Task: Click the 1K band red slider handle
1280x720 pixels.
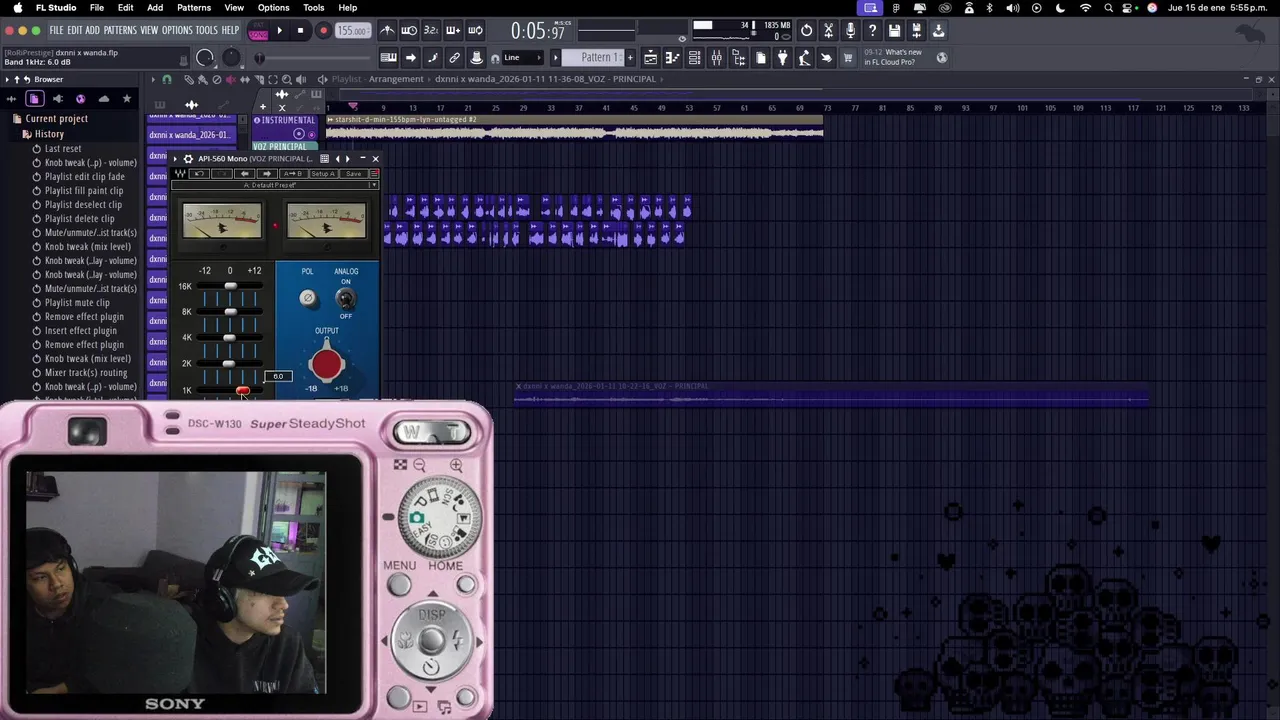Action: pyautogui.click(x=243, y=391)
